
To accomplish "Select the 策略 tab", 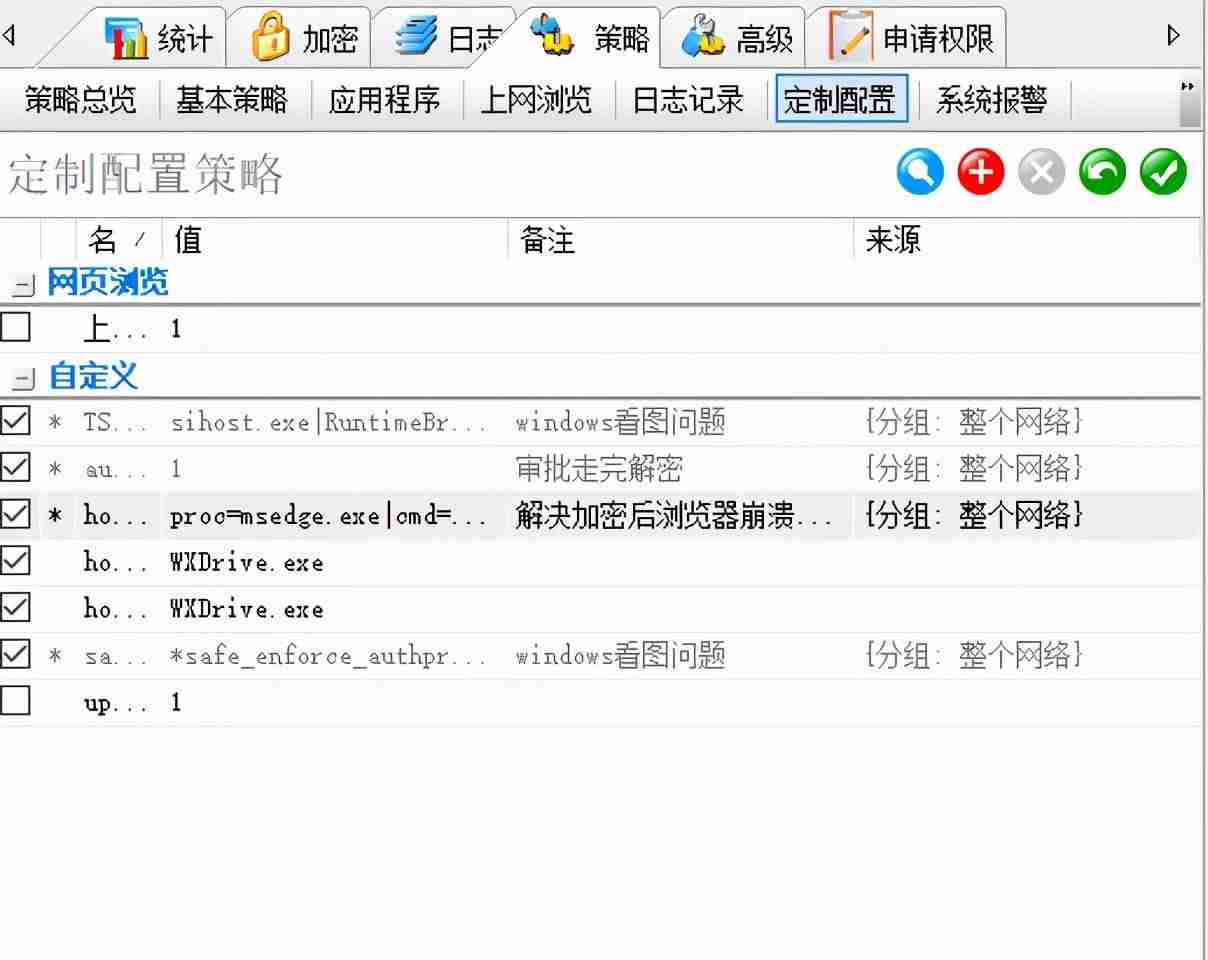I will [592, 37].
